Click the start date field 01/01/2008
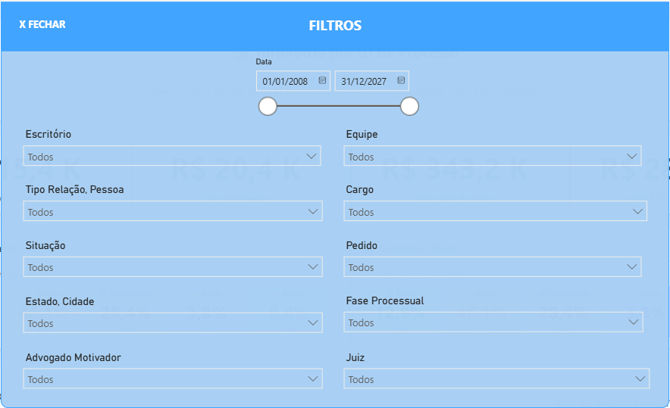This screenshot has width=670, height=408. pyautogui.click(x=285, y=81)
